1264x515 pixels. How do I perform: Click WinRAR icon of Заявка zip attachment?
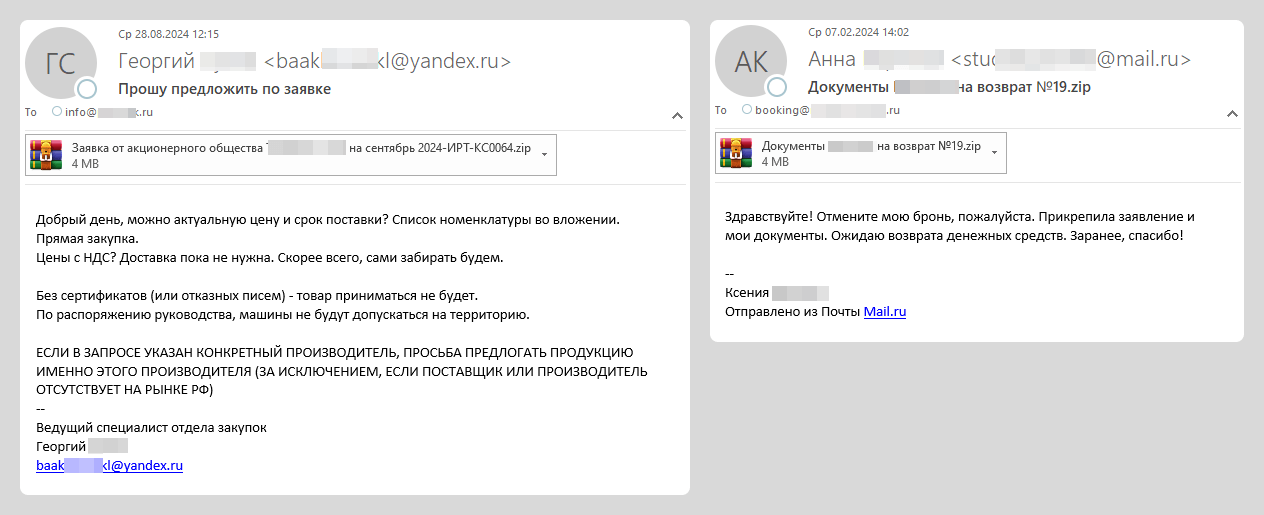point(46,154)
